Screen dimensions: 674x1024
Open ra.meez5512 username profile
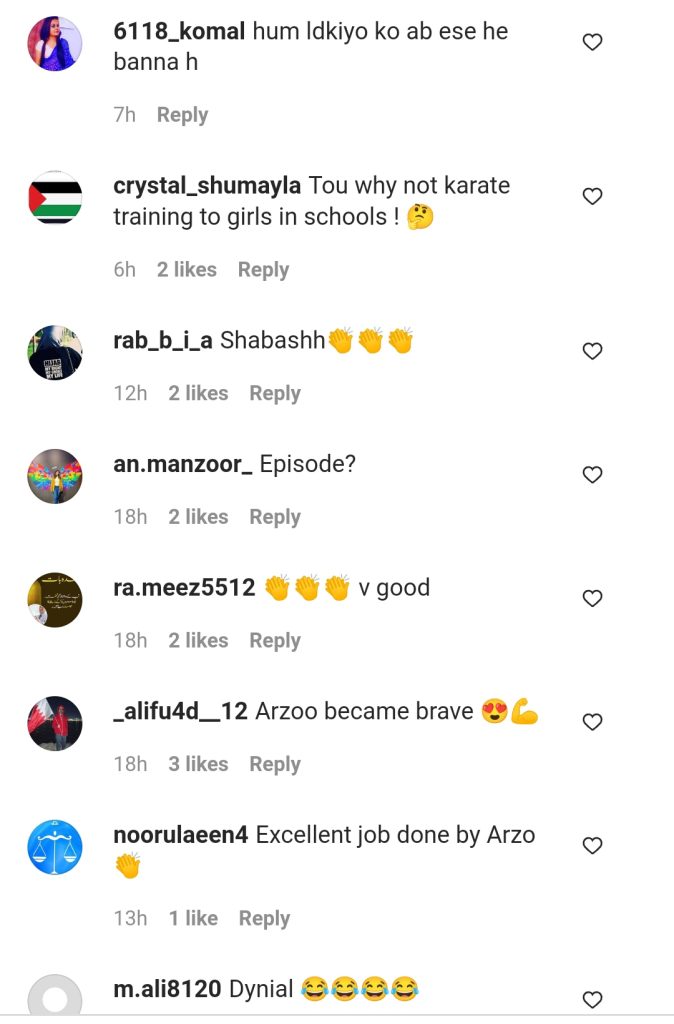click(184, 587)
